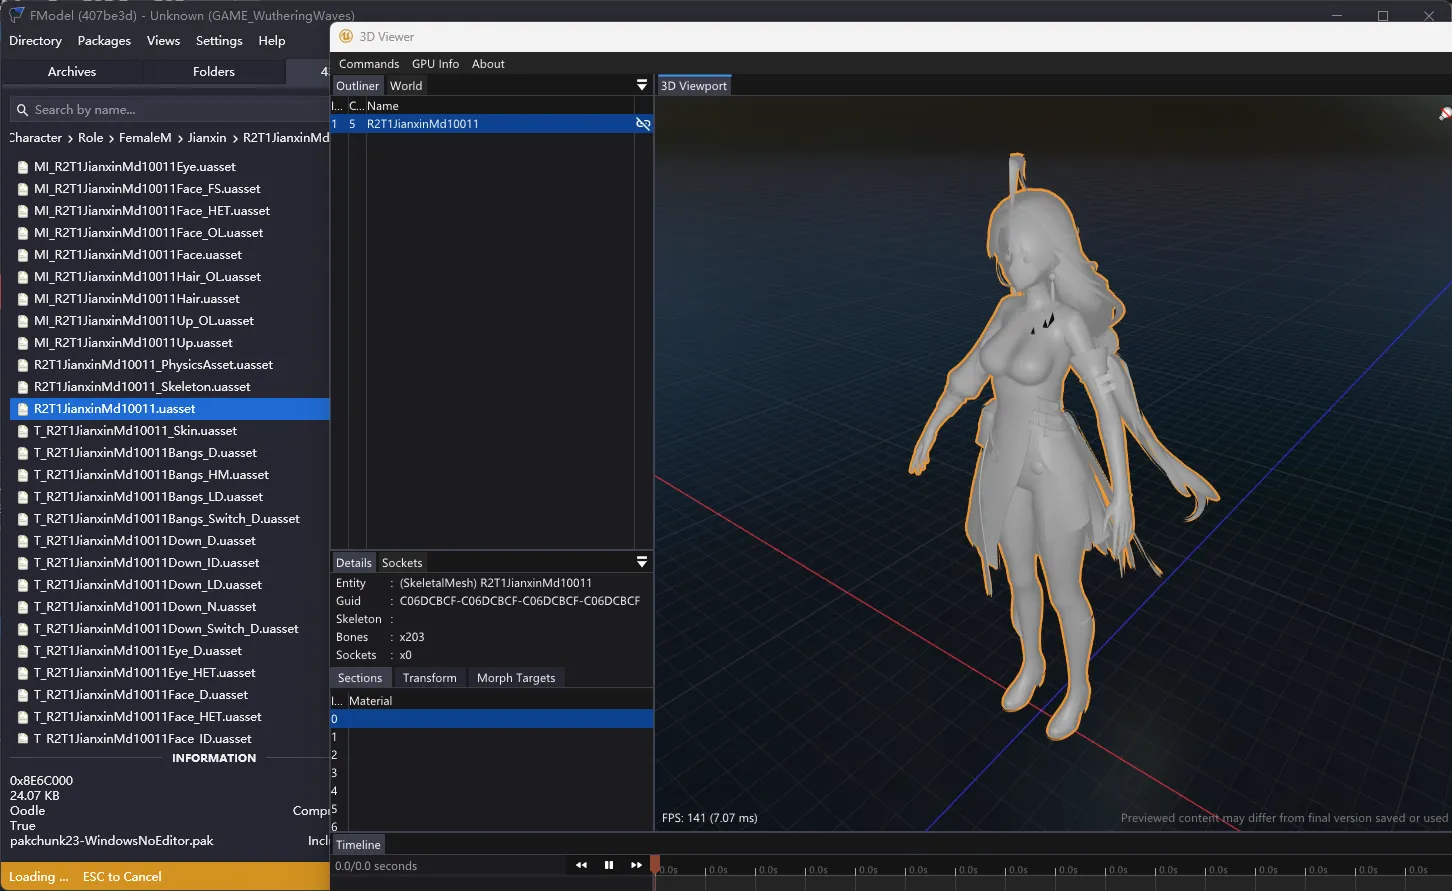Click the file icon of T_R2T1JianxinMd10011_Skin.uasset
Viewport: 1452px width, 891px height.
pos(23,431)
